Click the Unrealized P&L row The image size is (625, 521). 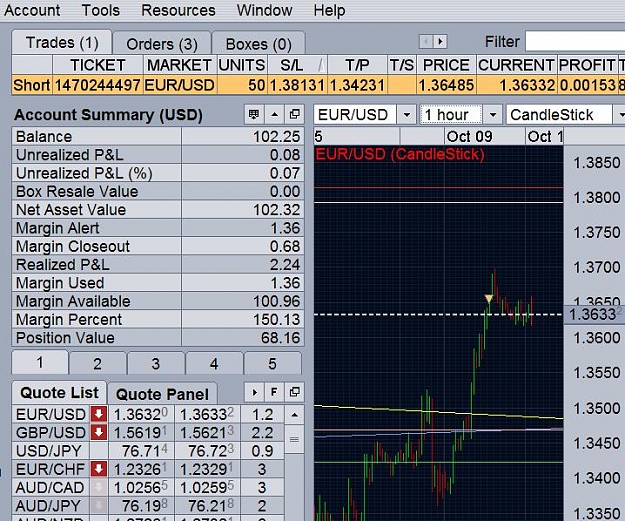[x=158, y=155]
